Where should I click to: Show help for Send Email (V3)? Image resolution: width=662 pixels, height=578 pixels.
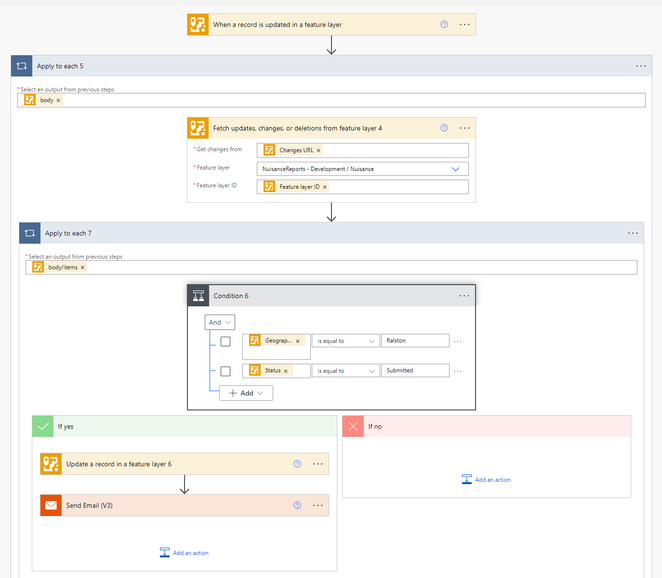coord(297,505)
